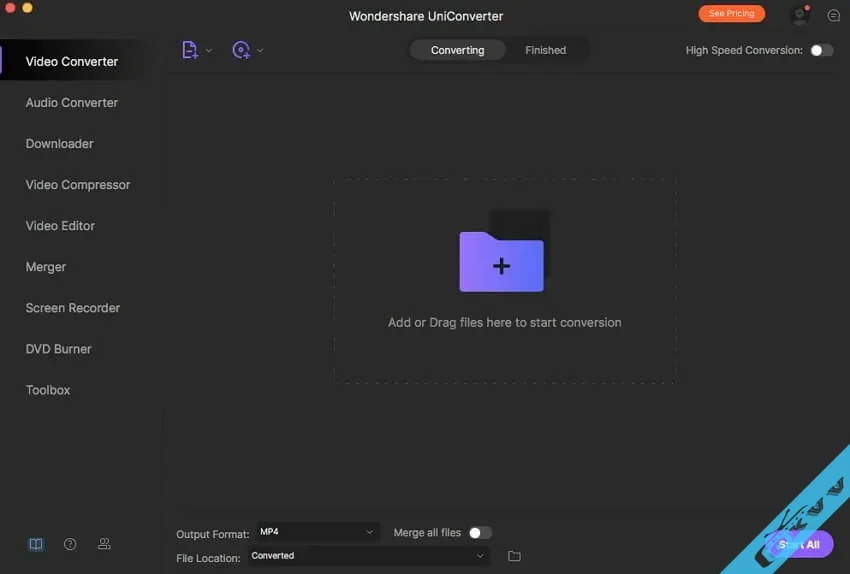Expand the Add Files dropdown arrow
Screen dimensions: 850x574
coord(209,50)
